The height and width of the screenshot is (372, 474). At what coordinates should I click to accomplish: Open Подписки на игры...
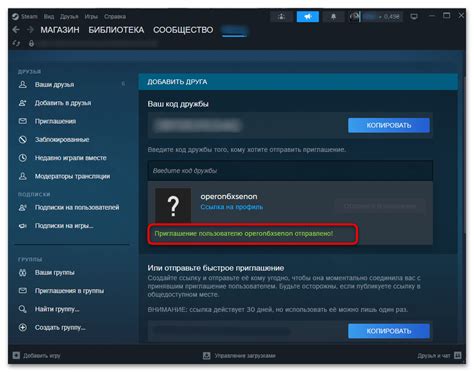[x=64, y=226]
